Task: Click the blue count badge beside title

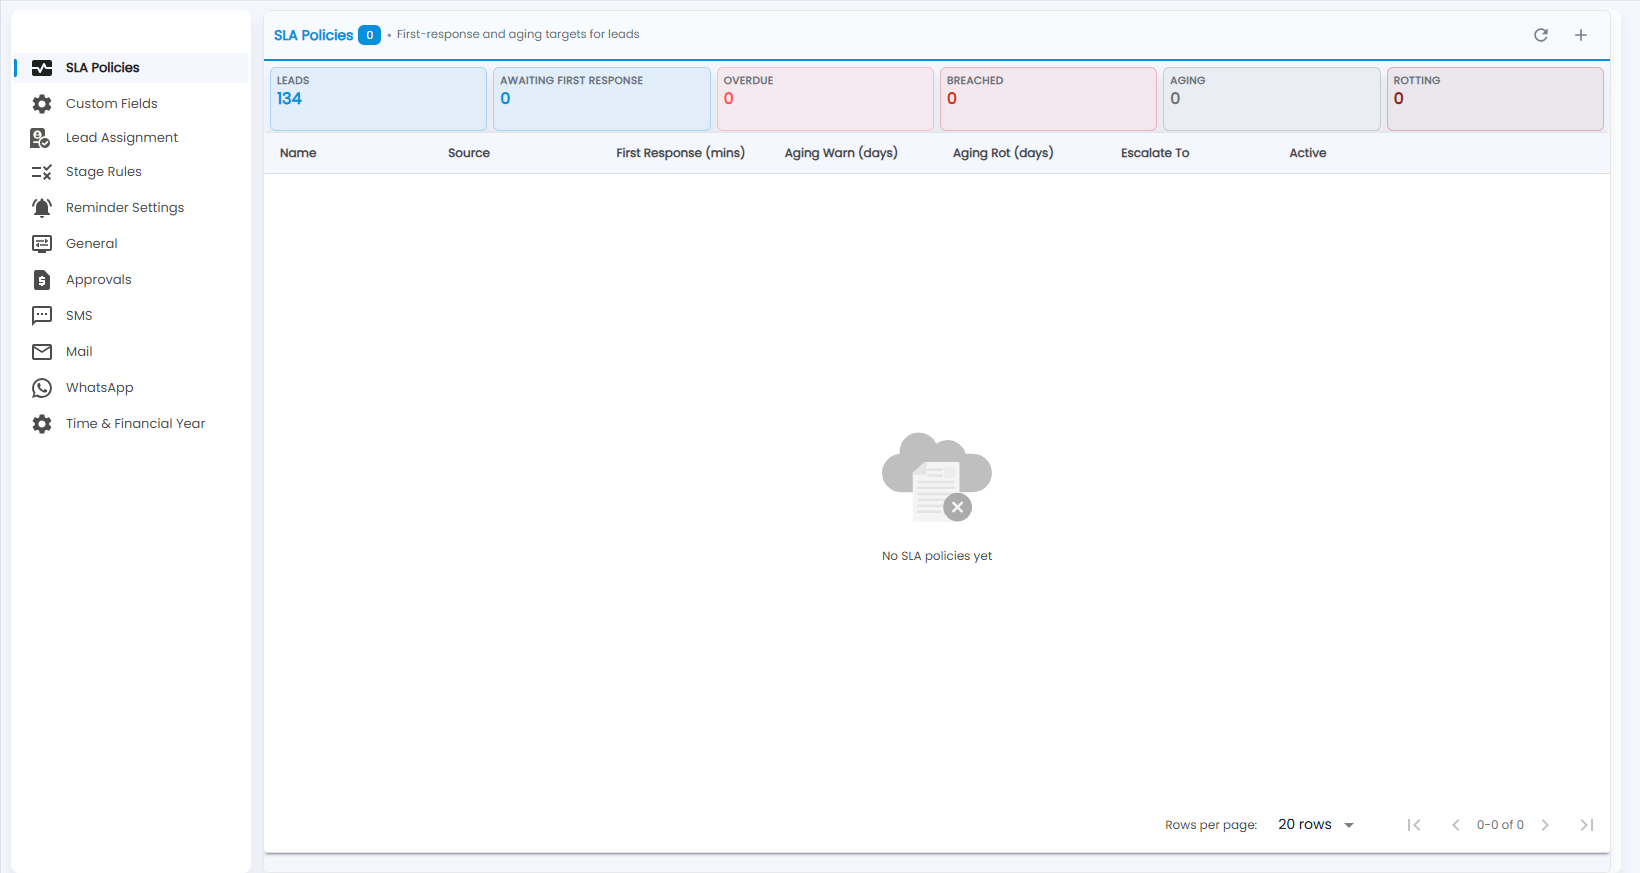Action: click(369, 35)
